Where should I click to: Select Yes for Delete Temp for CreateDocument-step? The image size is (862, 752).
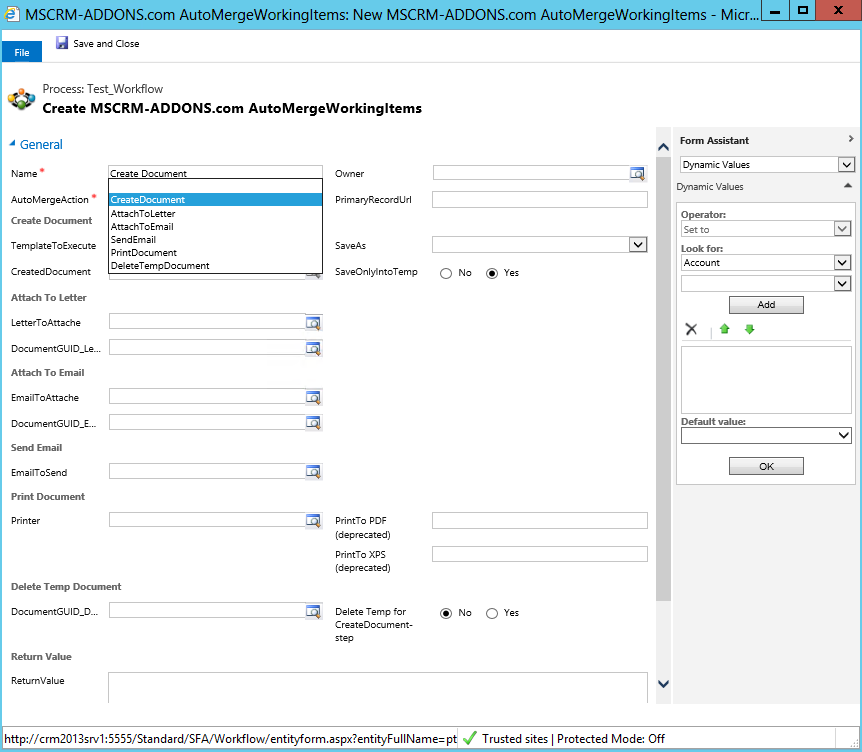pos(492,613)
